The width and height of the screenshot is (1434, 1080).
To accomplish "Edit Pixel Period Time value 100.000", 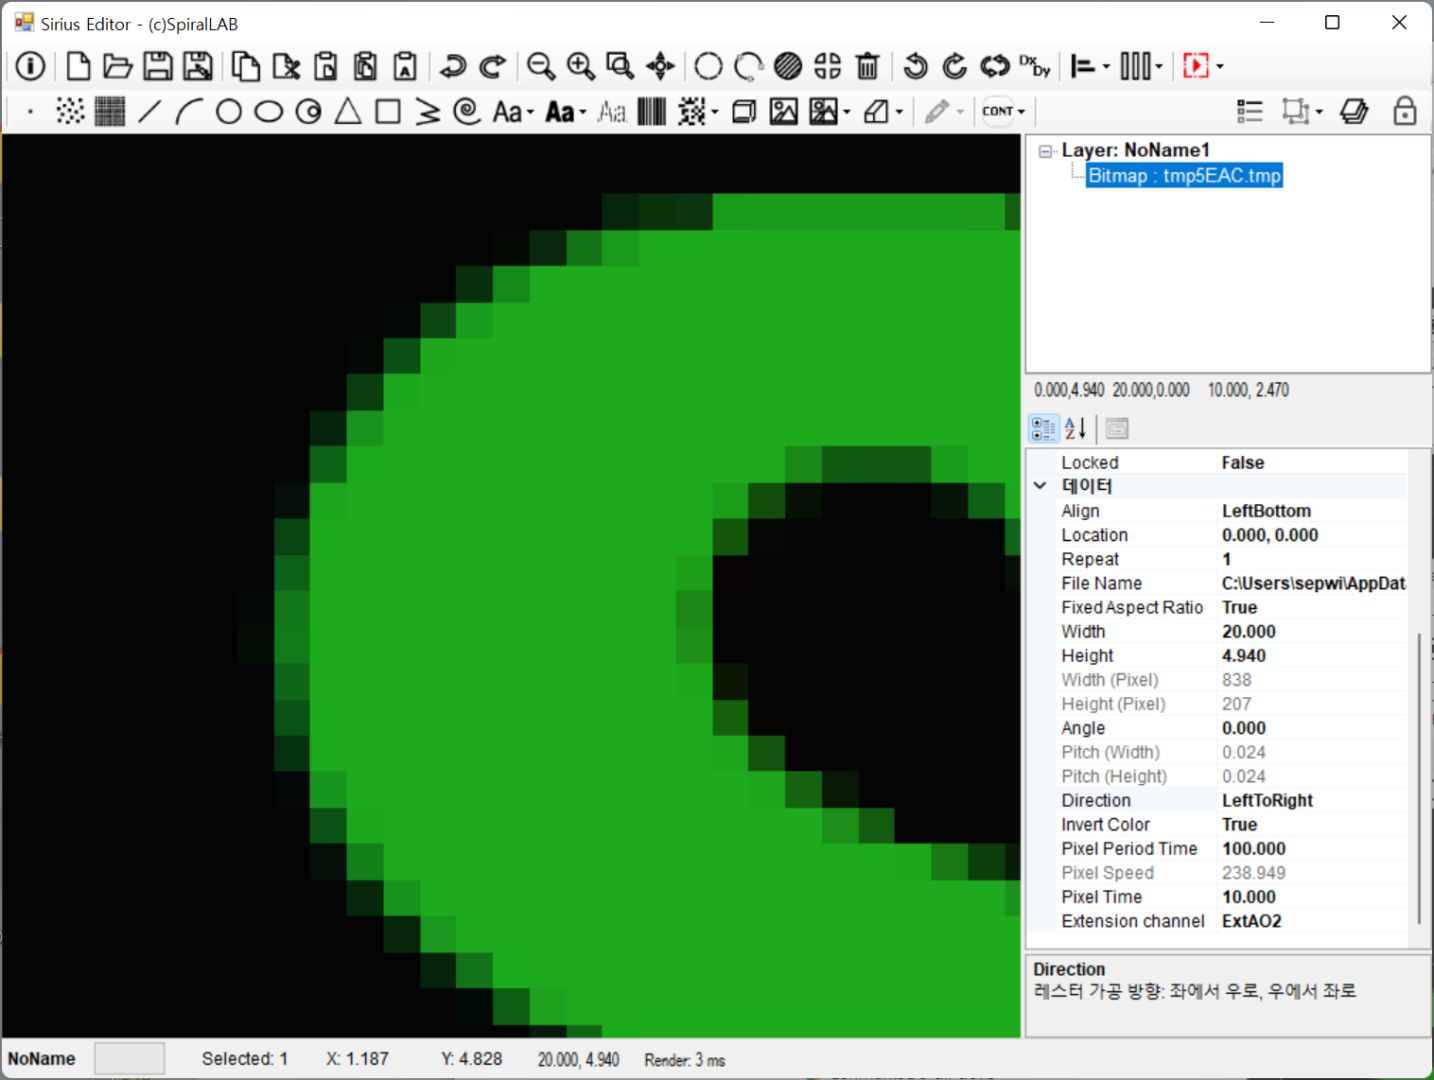I will [1312, 849].
